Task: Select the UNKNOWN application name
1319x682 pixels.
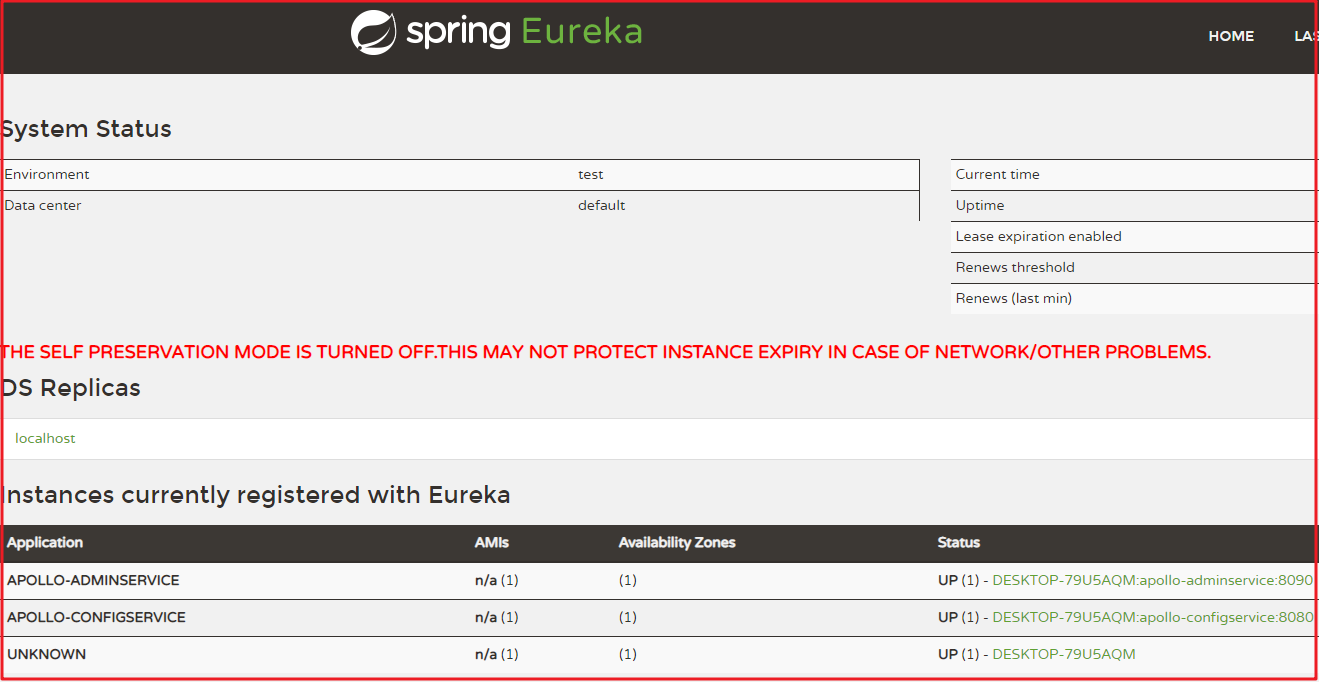Action: (46, 654)
